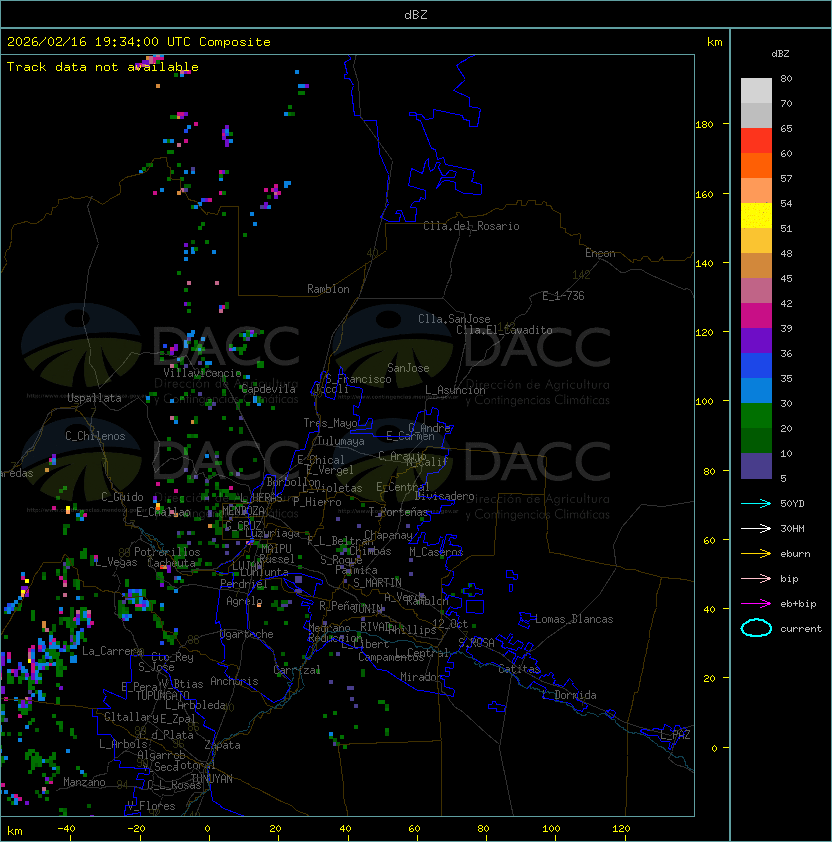Click the 'Villavicencio' map label

coord(202,373)
